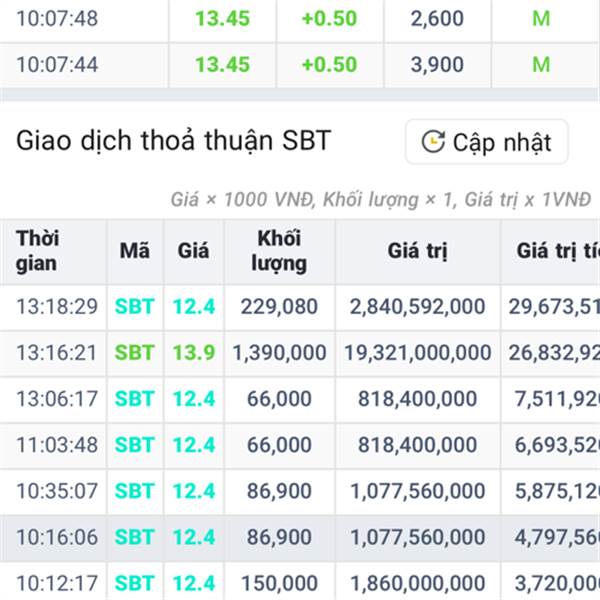Image resolution: width=600 pixels, height=600 pixels.
Task: Select the Giá trị column header
Action: [417, 251]
